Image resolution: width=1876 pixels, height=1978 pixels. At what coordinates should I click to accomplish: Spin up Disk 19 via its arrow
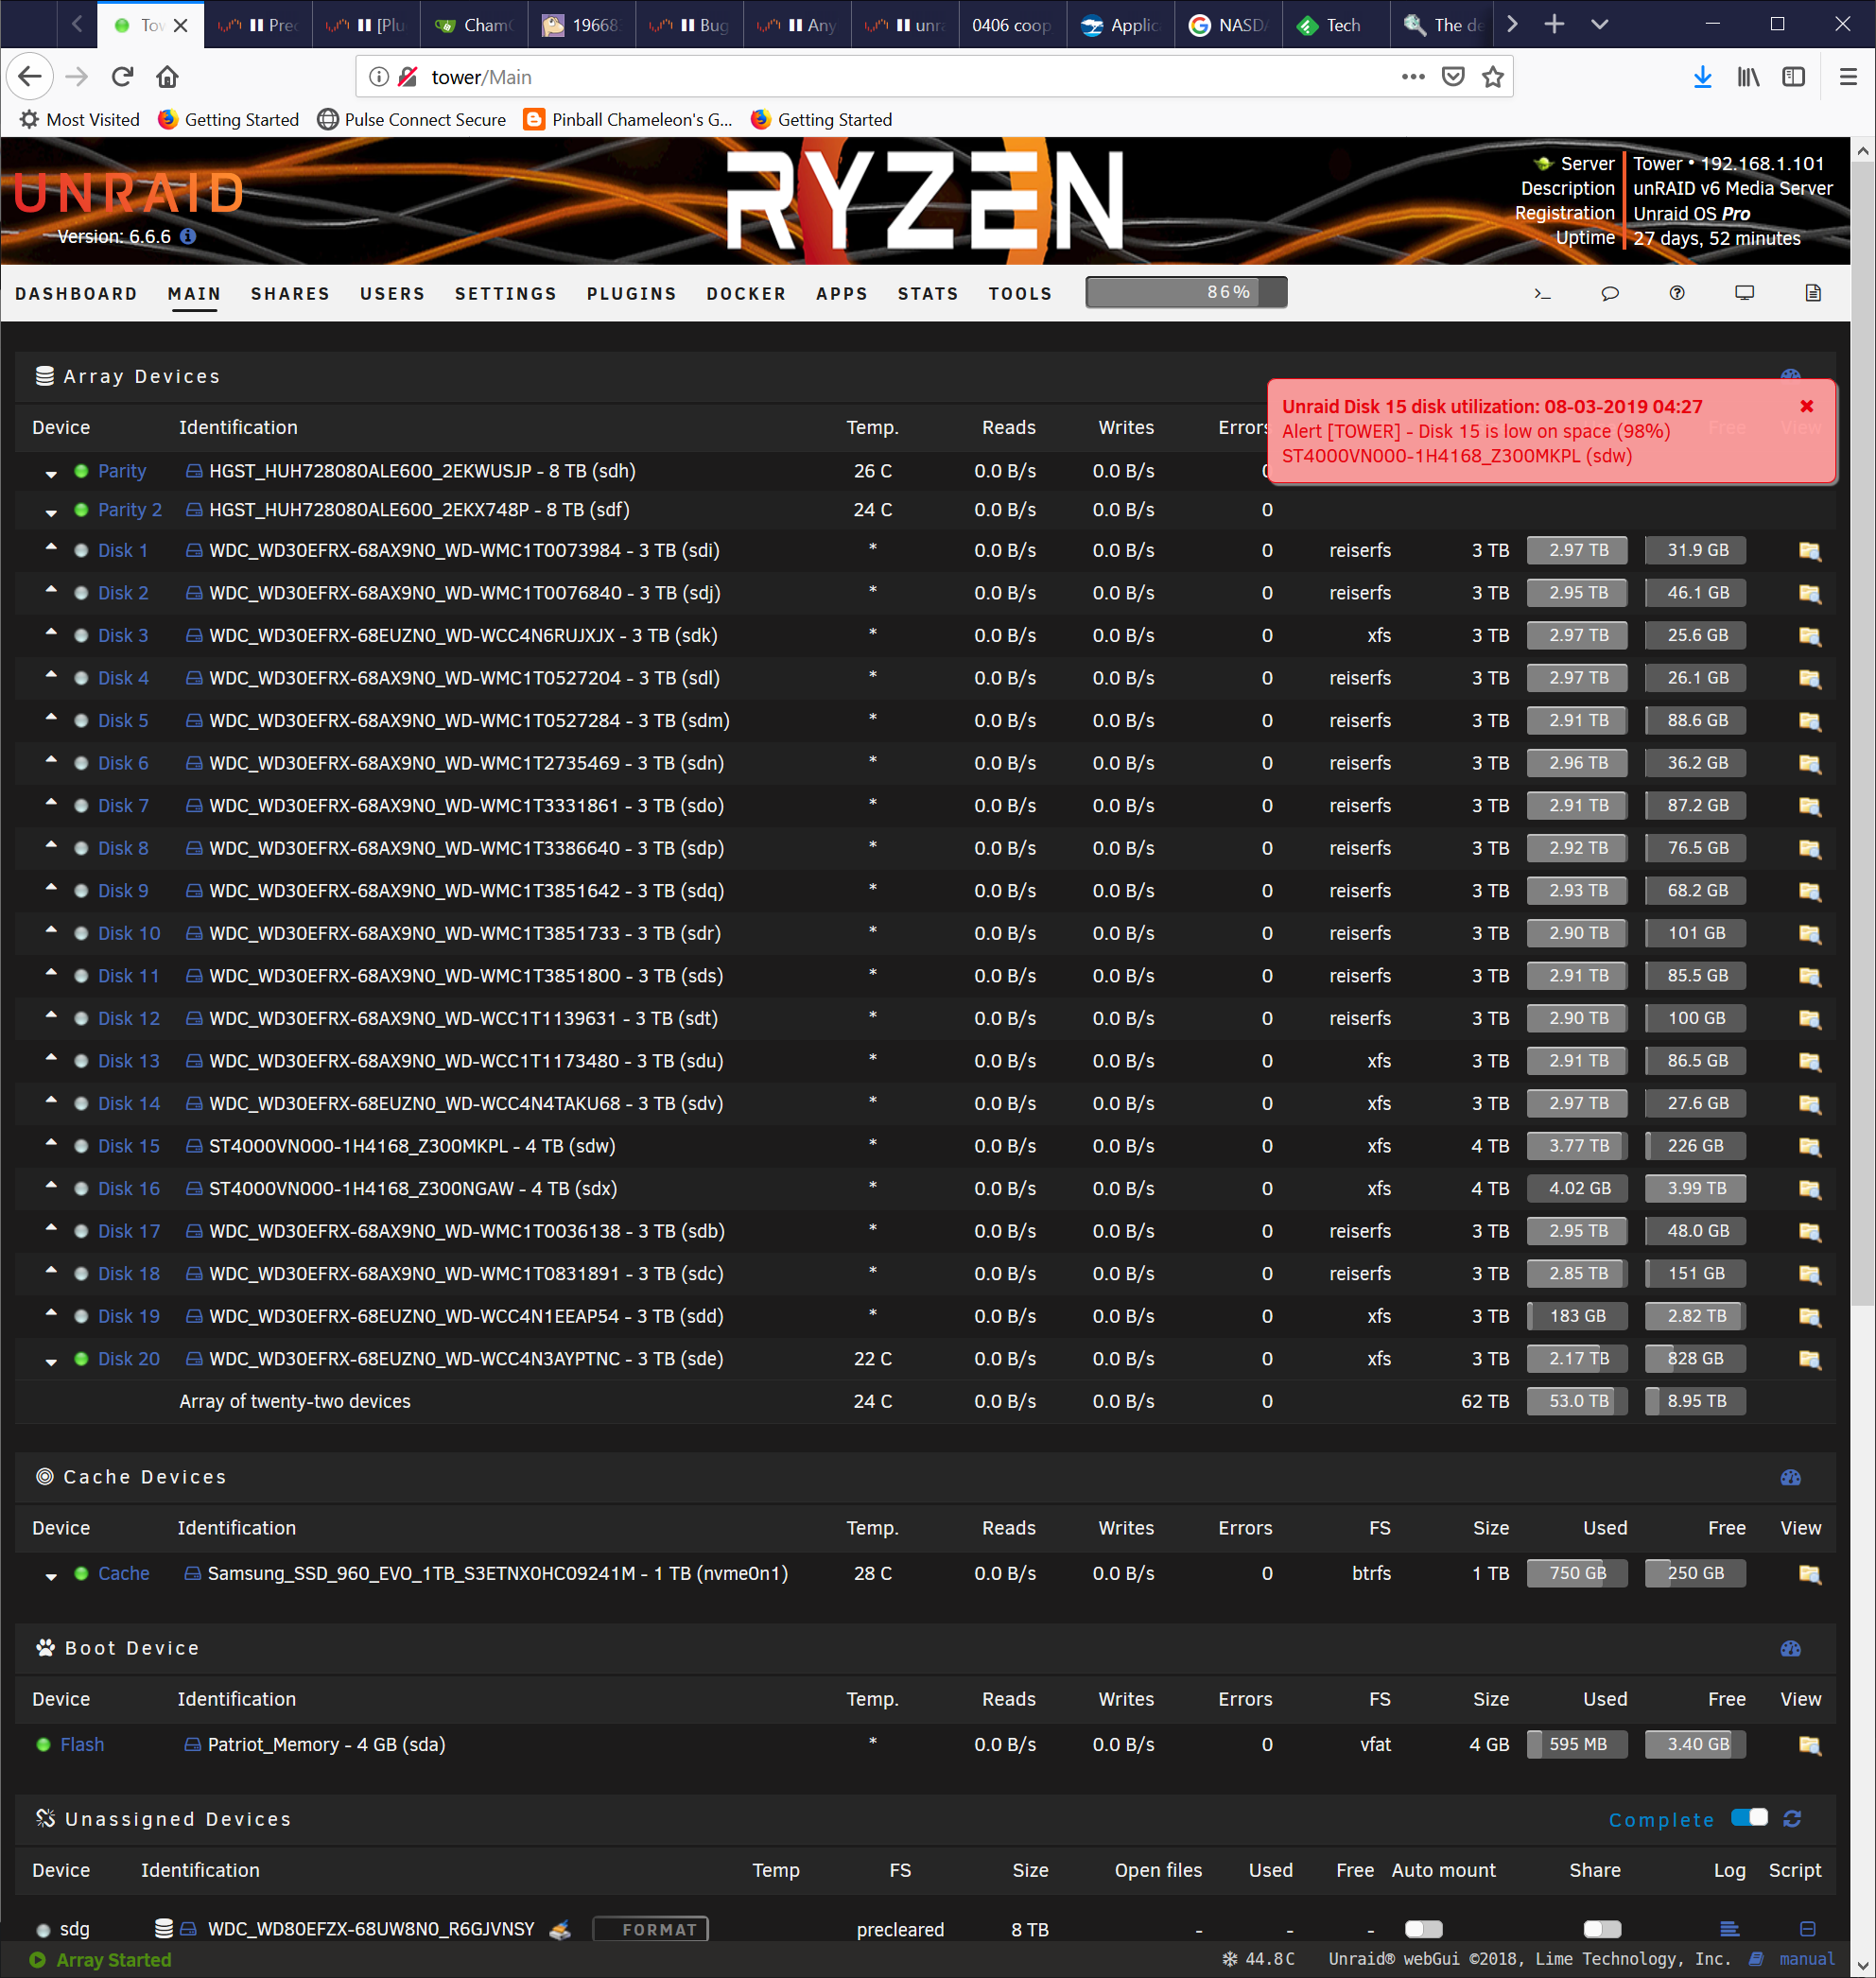51,1312
